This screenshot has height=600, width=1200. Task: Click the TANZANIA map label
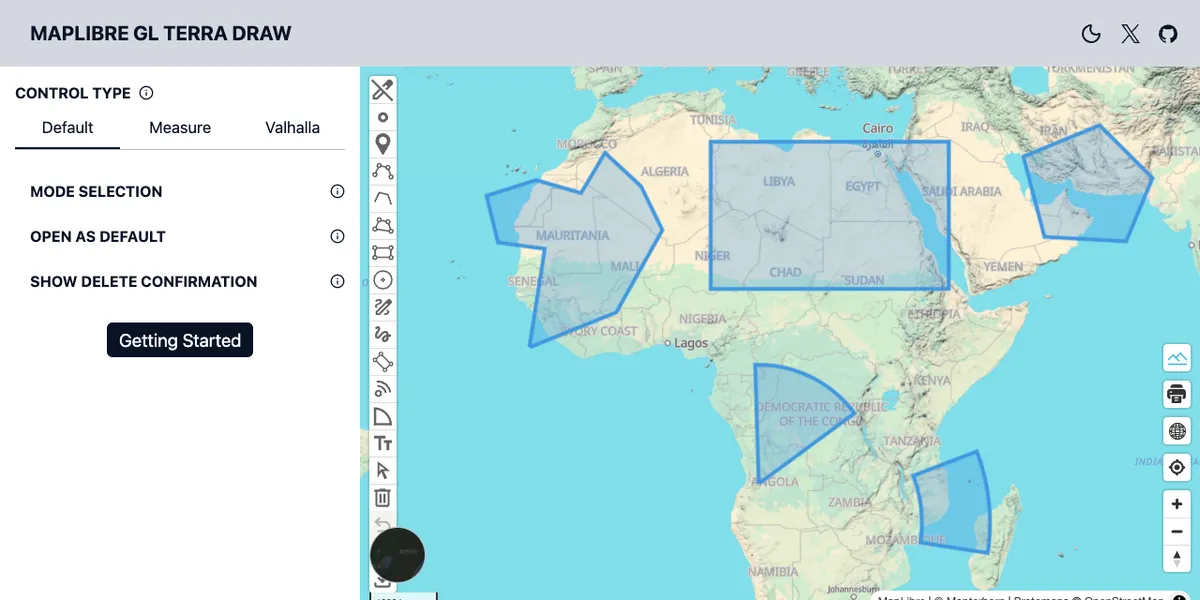[x=912, y=441]
